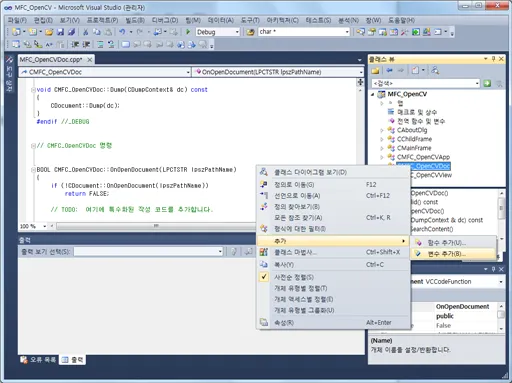Click the new folder icon in Class View

tap(376, 70)
